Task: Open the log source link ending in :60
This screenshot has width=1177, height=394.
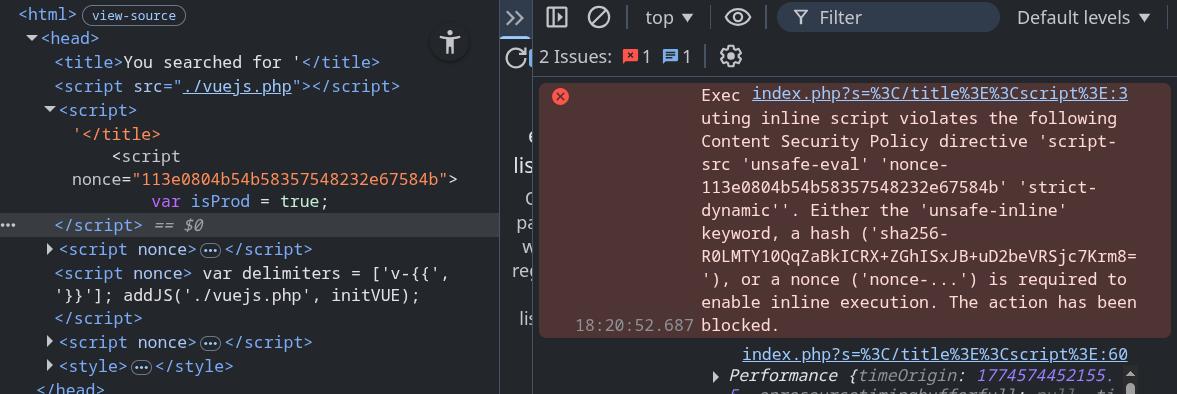Action: (935, 354)
